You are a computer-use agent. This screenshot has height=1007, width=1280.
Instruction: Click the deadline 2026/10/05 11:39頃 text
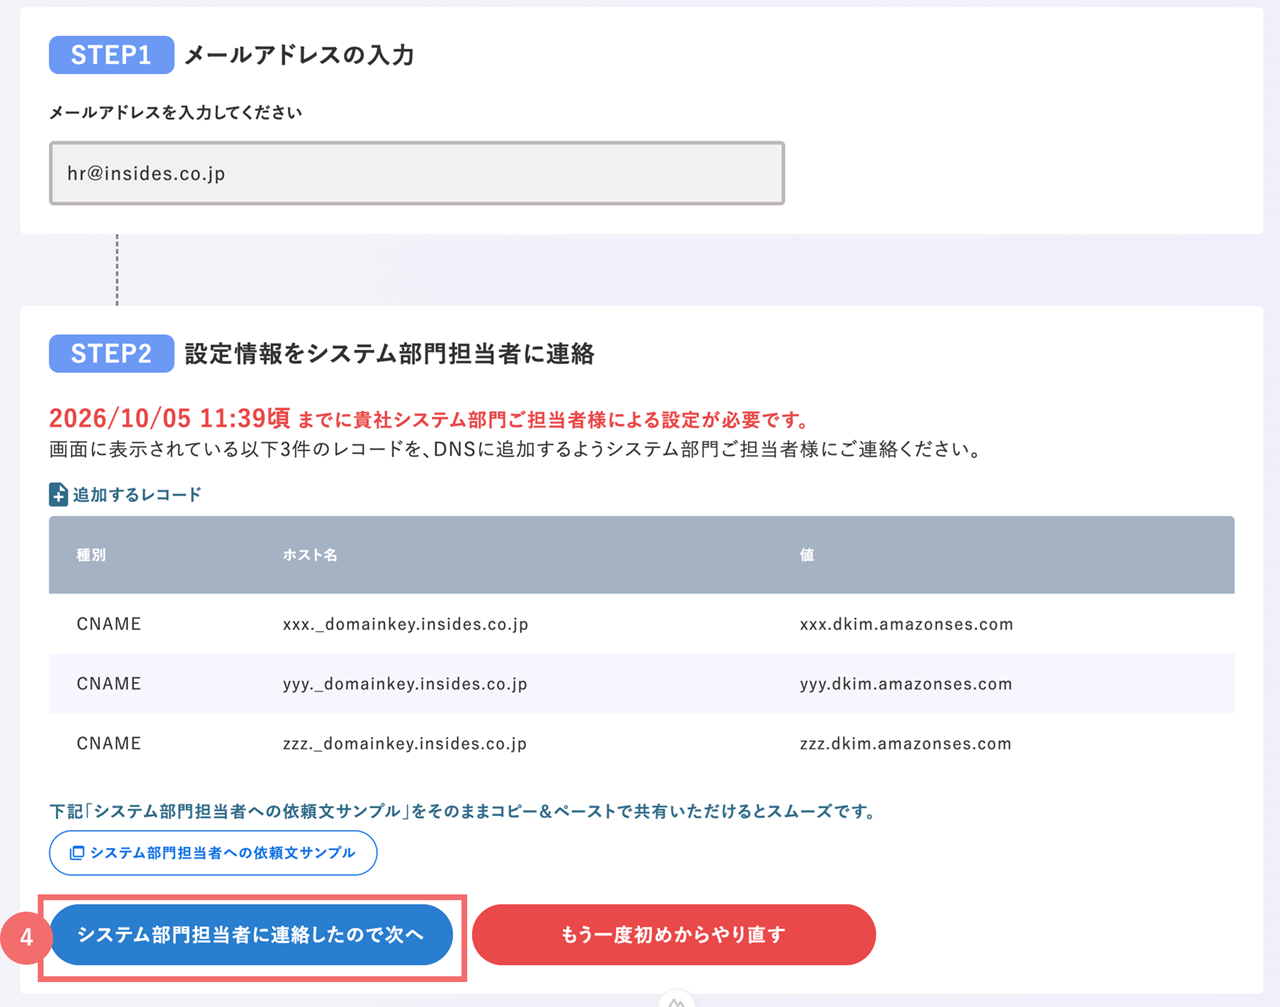click(x=170, y=418)
